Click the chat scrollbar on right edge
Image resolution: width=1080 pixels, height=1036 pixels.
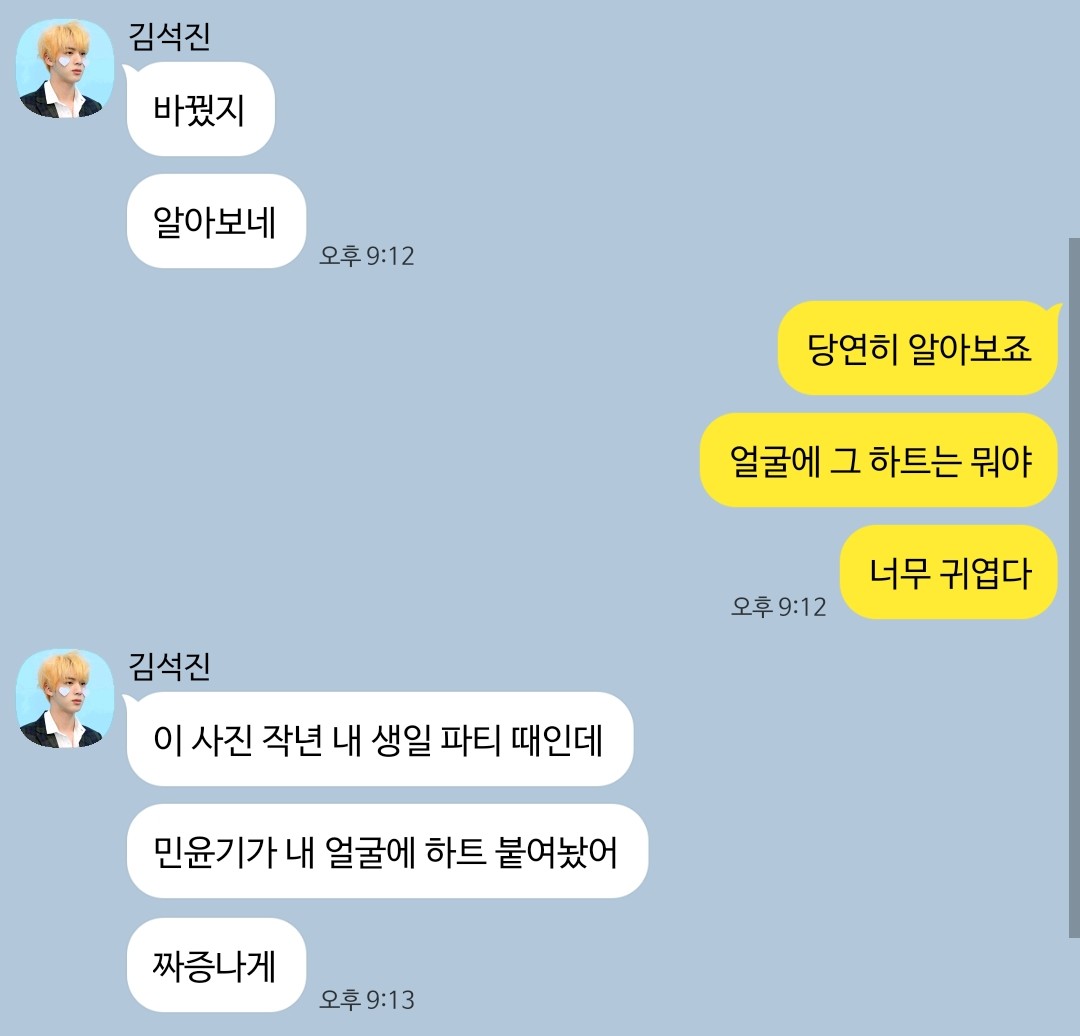point(1074,588)
